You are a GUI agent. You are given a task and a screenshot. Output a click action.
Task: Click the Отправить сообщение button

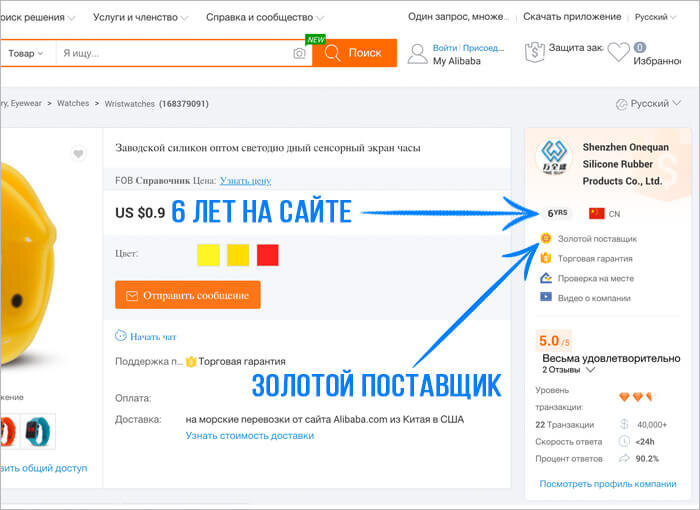pyautogui.click(x=188, y=295)
